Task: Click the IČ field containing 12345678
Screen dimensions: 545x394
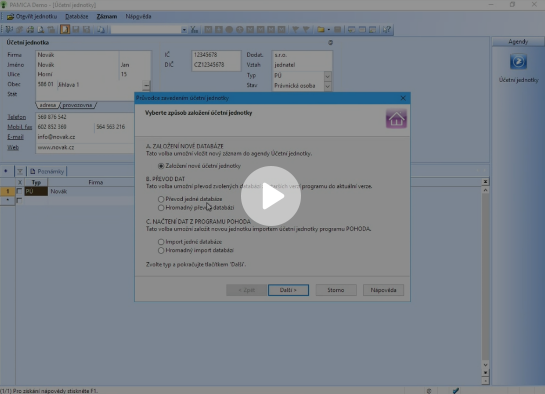Action: tap(216, 55)
